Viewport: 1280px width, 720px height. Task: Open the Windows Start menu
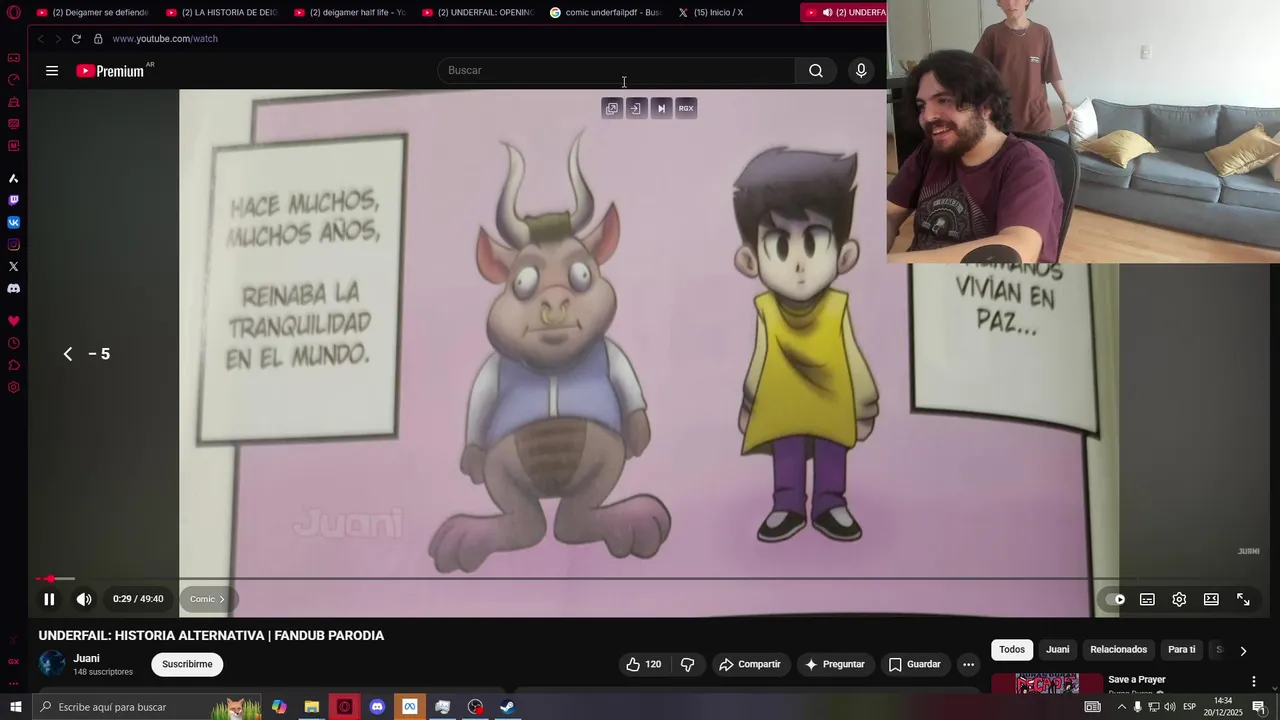coord(15,707)
